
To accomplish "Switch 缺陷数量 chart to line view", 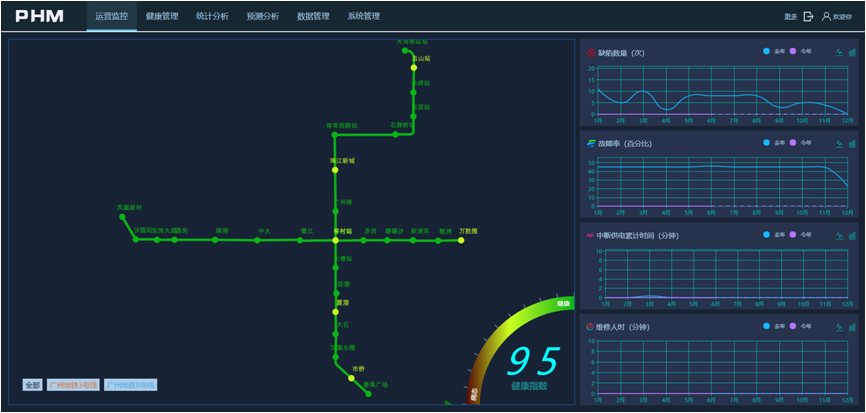I will click(839, 52).
